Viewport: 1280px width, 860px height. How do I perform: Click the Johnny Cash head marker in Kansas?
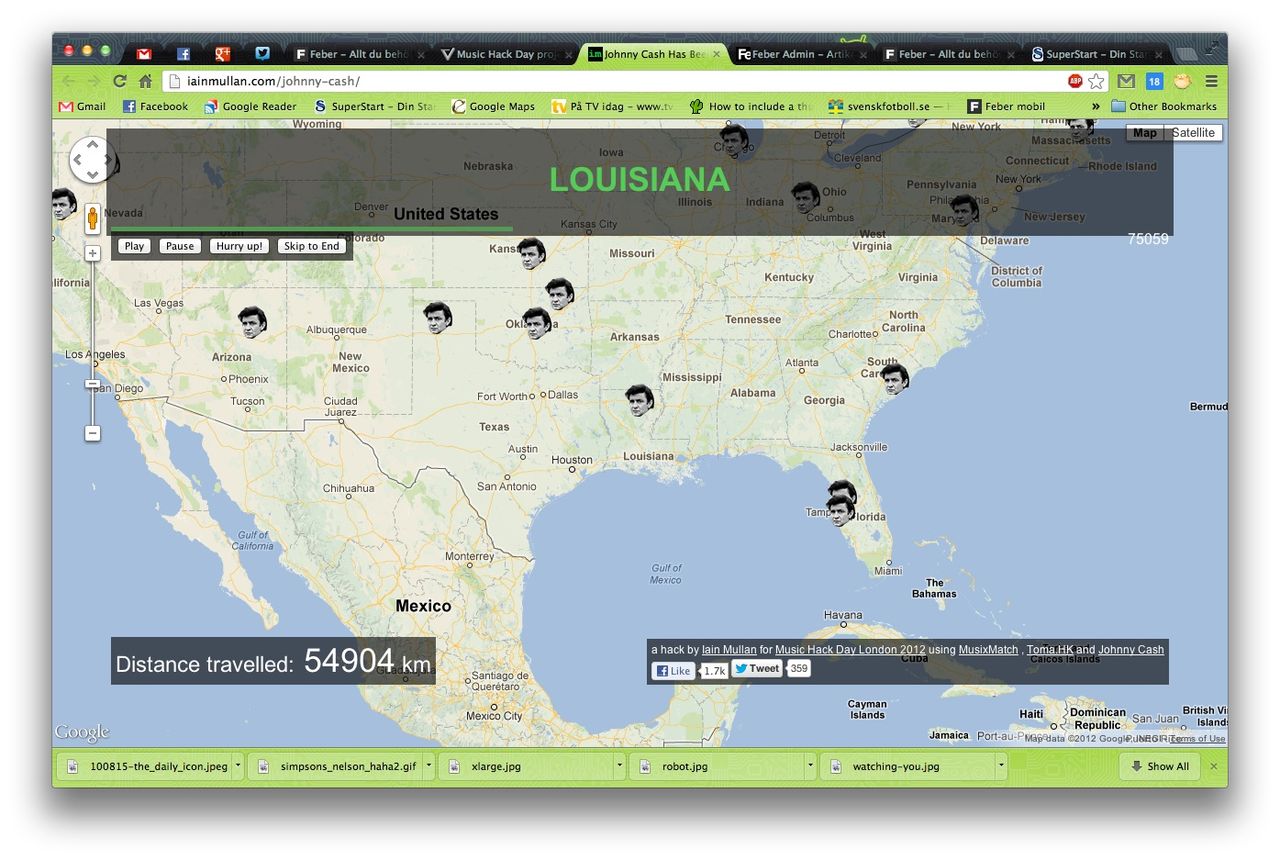point(531,254)
